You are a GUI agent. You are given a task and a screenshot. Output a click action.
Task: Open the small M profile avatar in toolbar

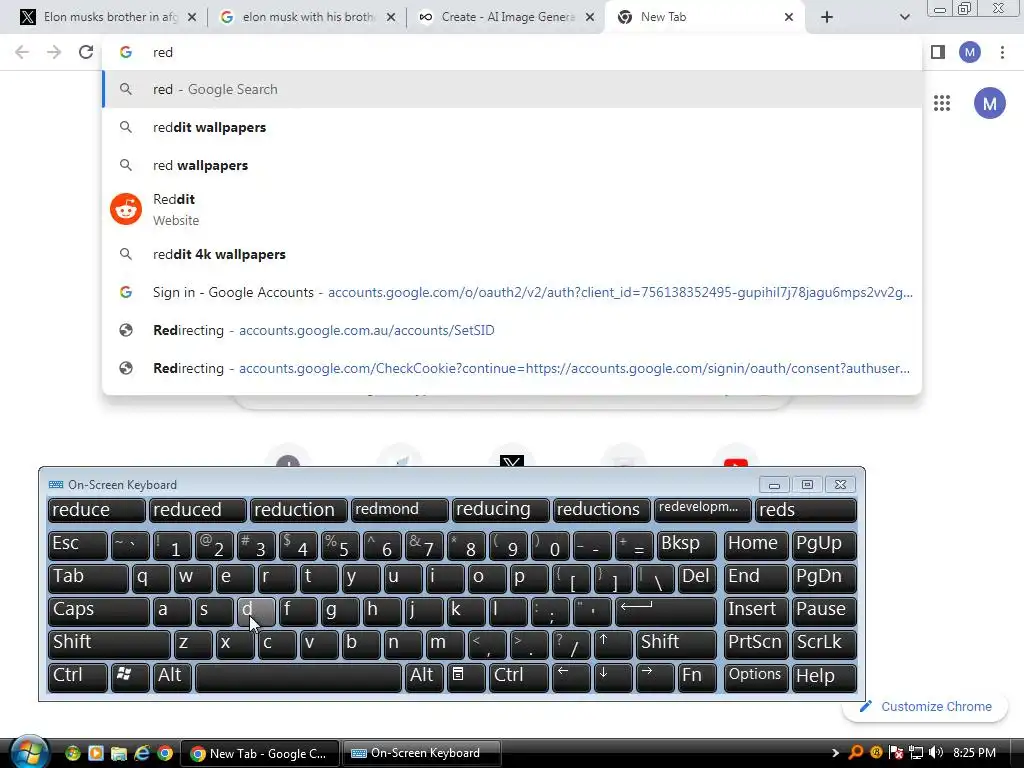[970, 52]
